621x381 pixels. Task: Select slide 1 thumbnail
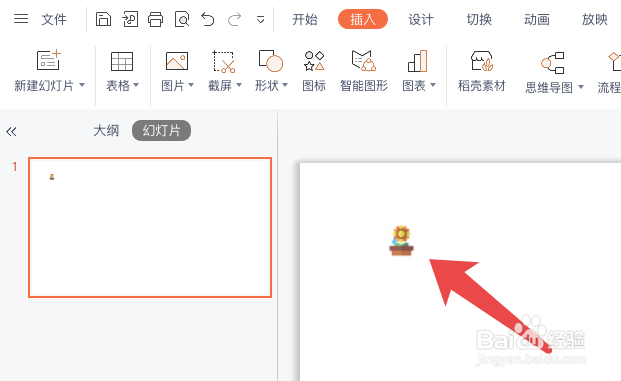point(150,227)
